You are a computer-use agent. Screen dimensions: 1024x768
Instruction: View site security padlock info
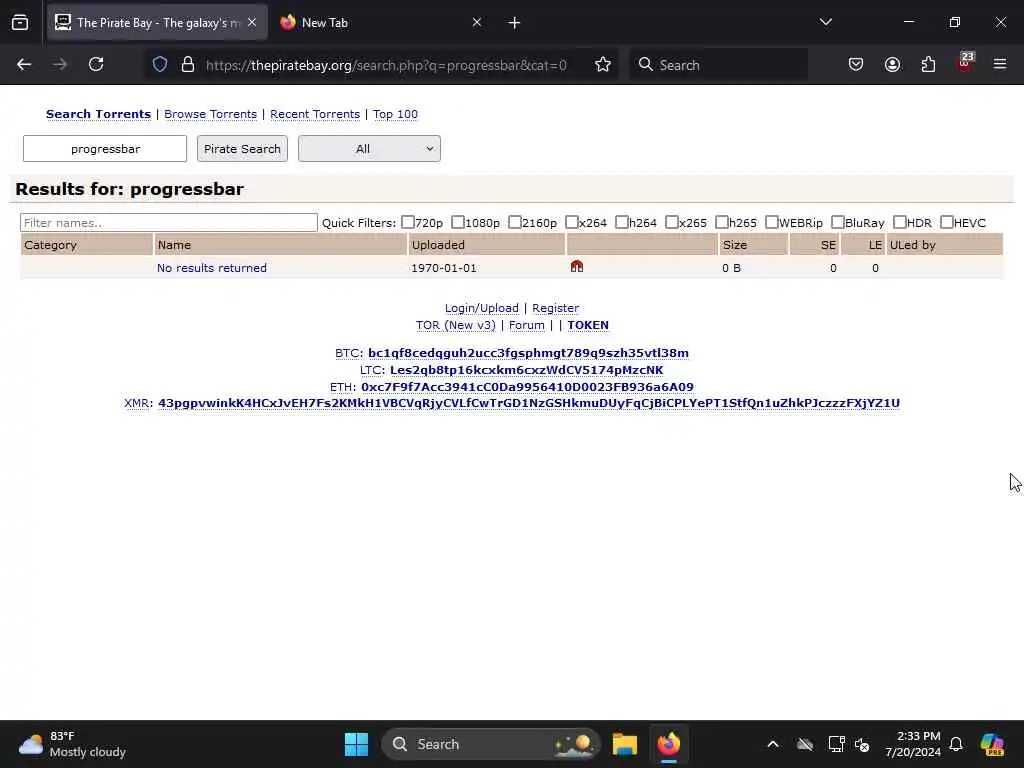[188, 65]
